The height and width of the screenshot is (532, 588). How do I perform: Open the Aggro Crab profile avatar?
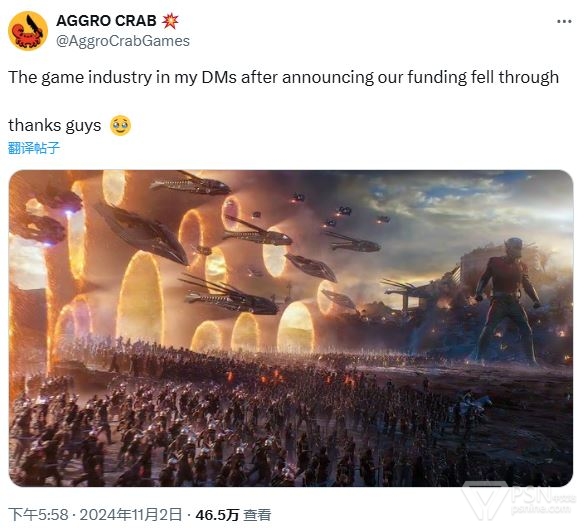point(28,31)
